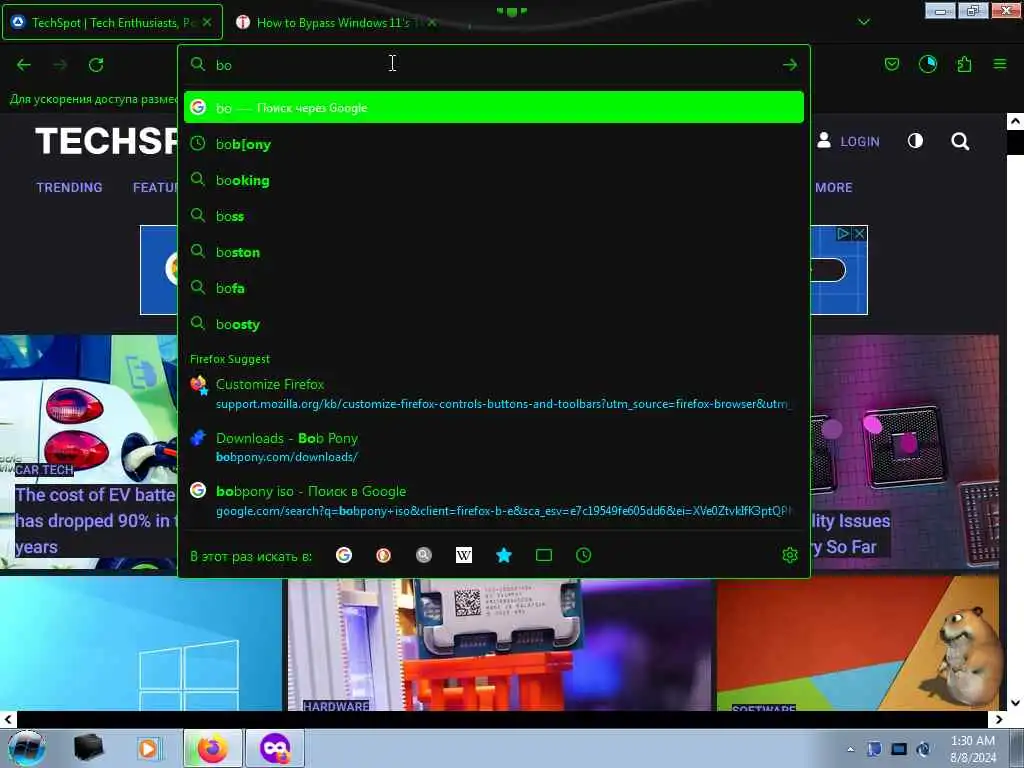Choose the boosty search suggestion

[x=494, y=324]
